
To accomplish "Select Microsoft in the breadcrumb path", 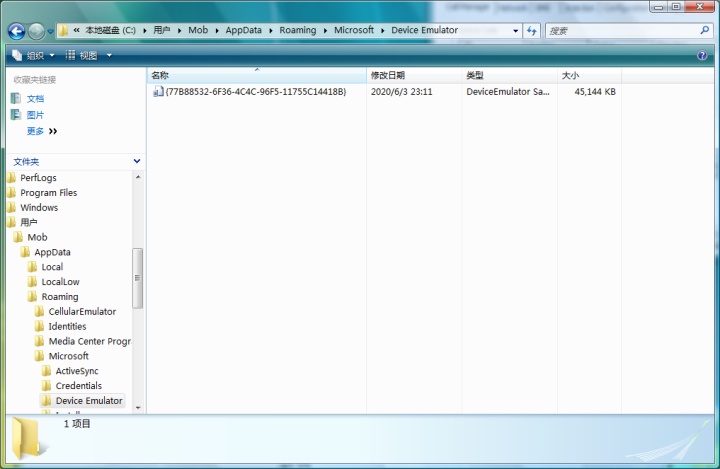I will coord(354,30).
